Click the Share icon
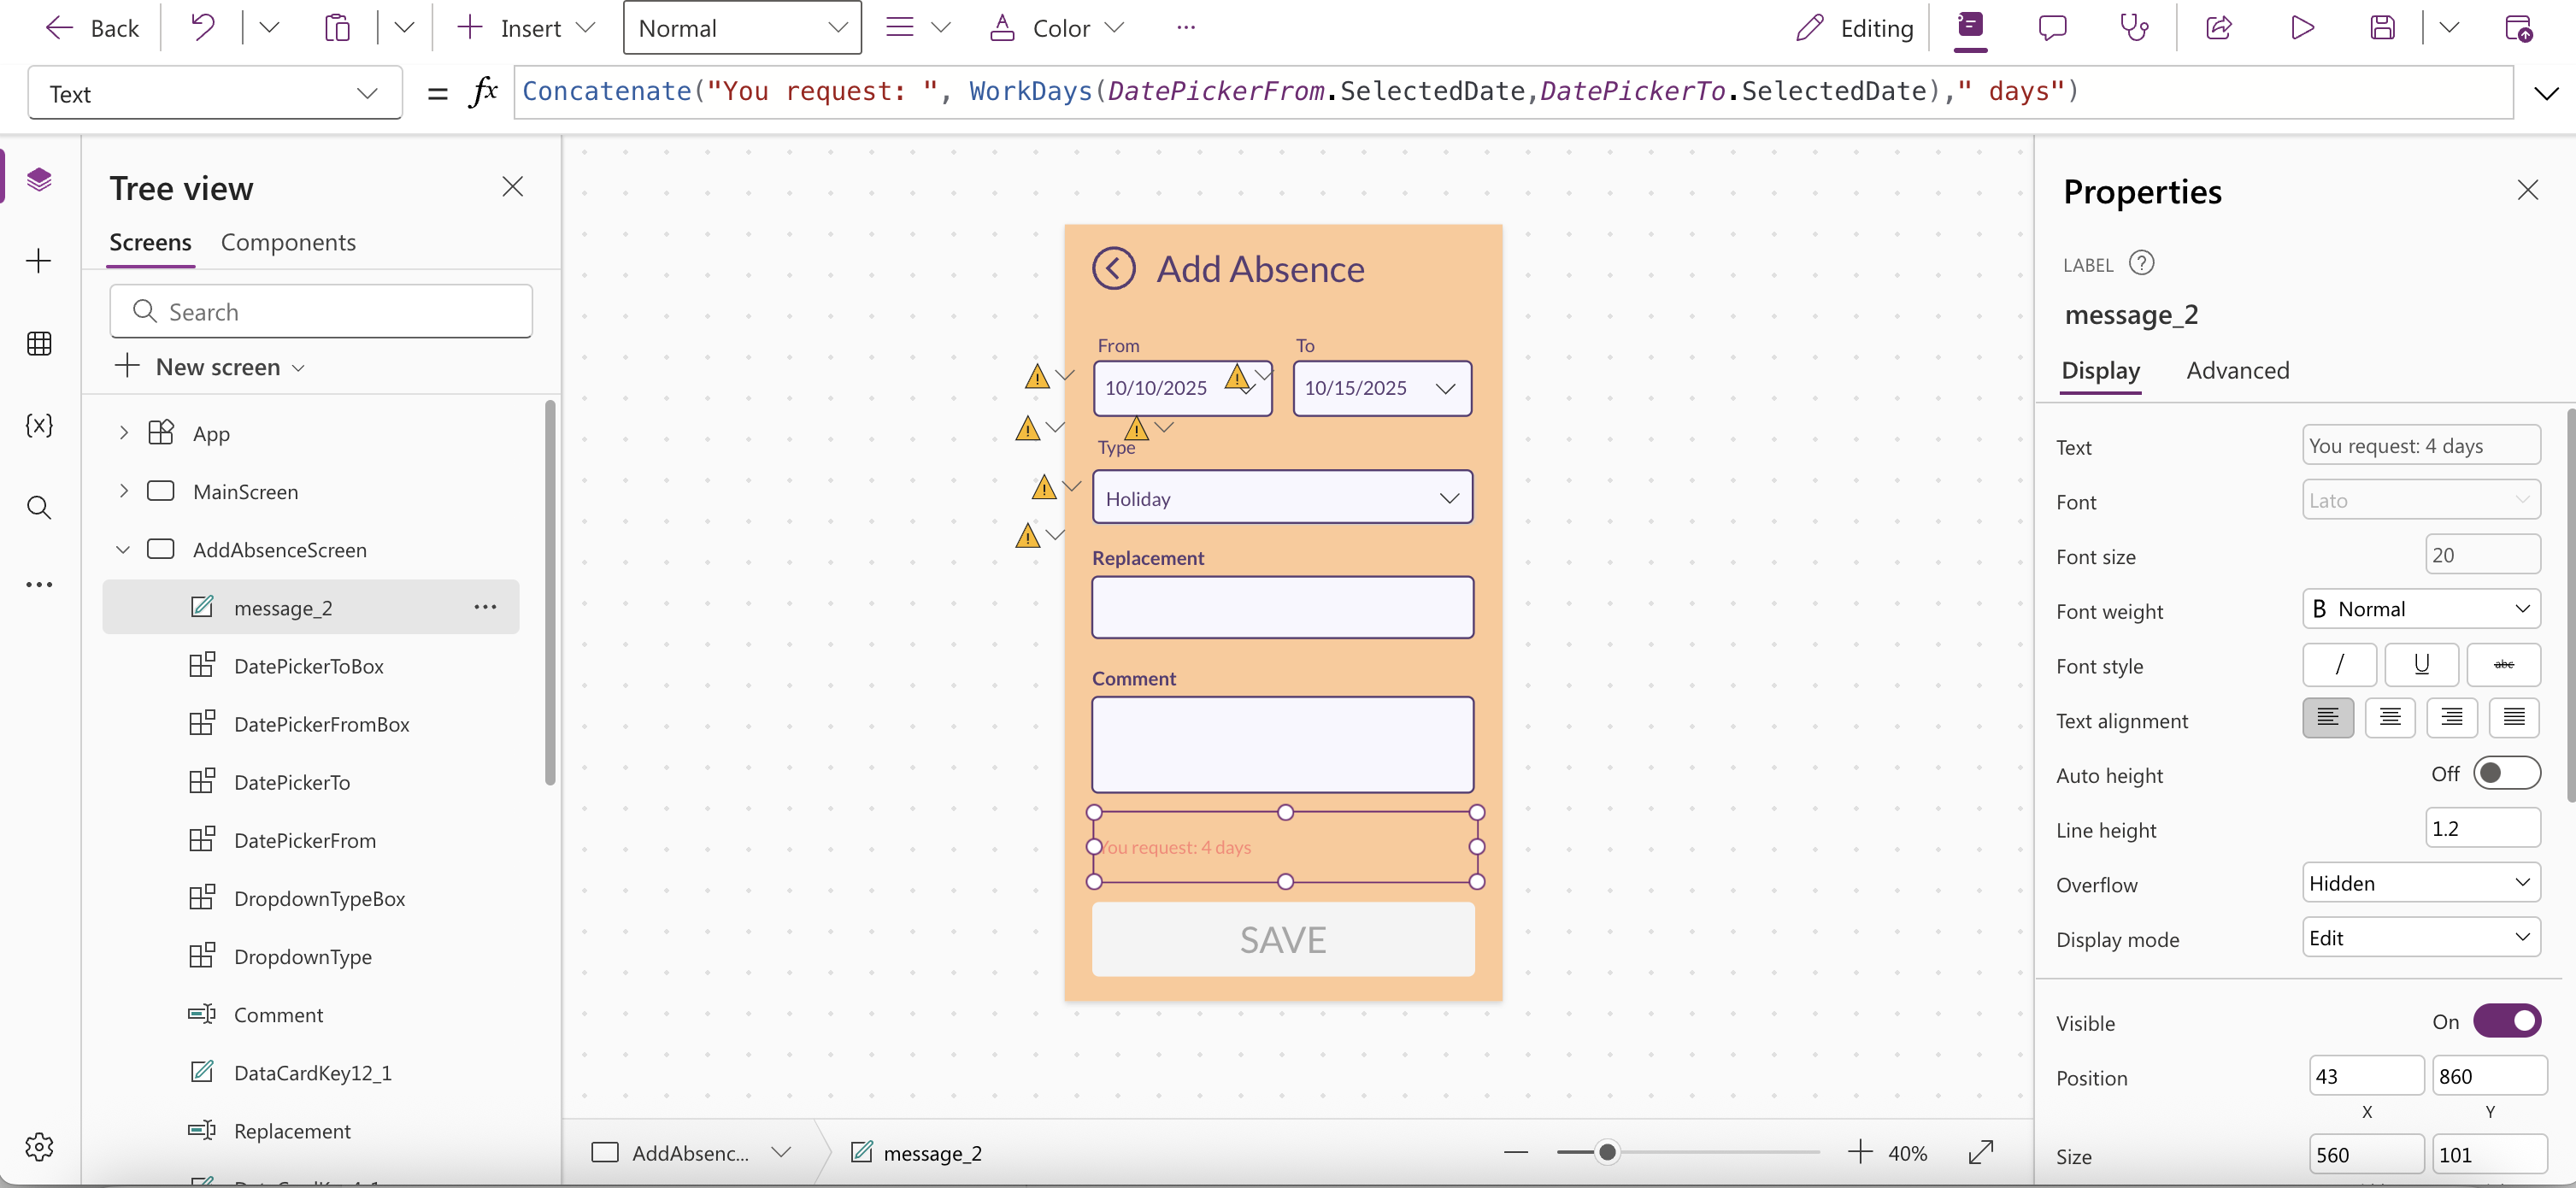The image size is (2576, 1188). coord(2219,28)
